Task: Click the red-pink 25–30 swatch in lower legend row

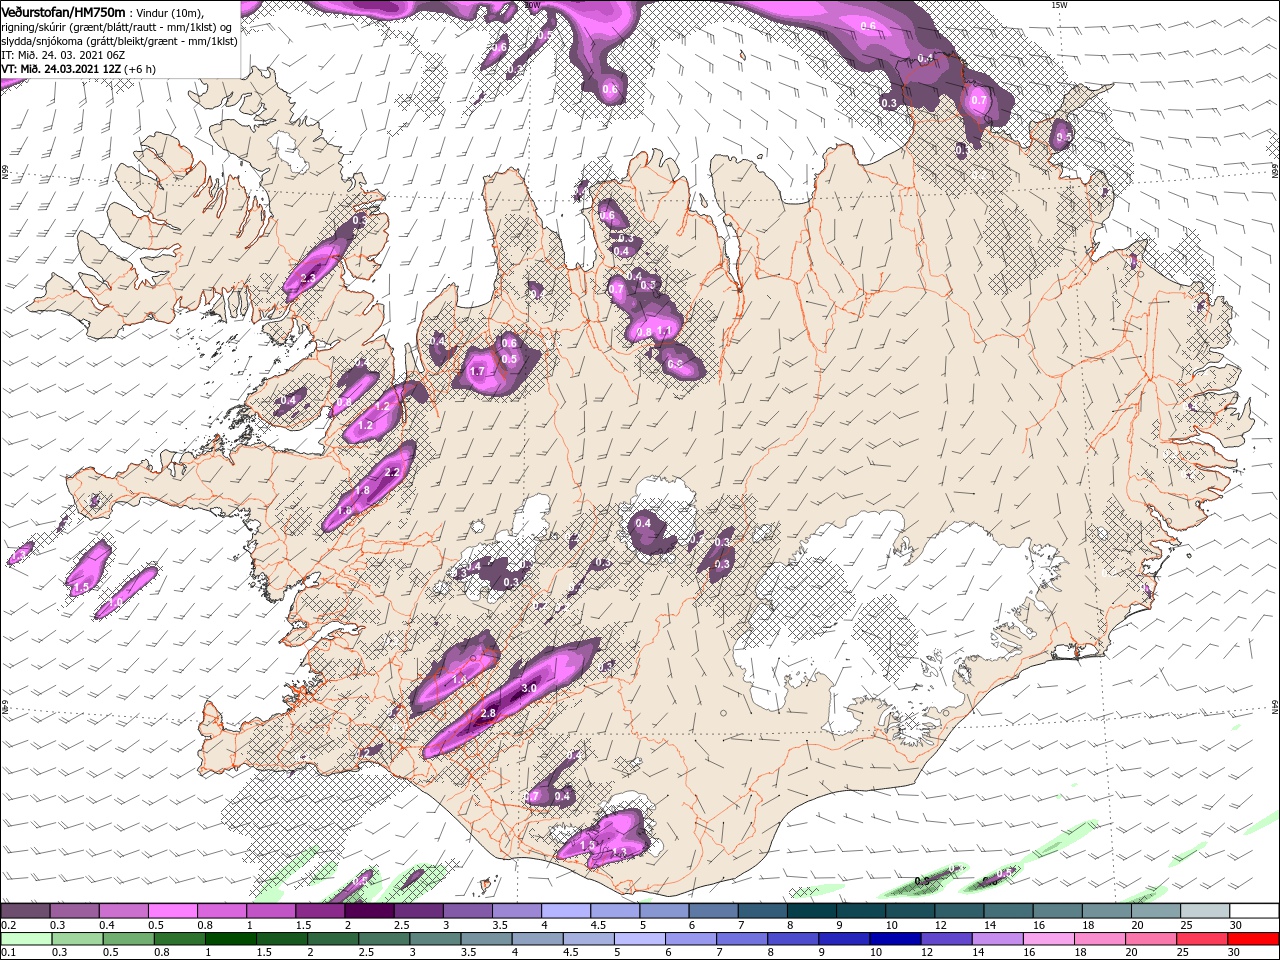Action: (1202, 939)
